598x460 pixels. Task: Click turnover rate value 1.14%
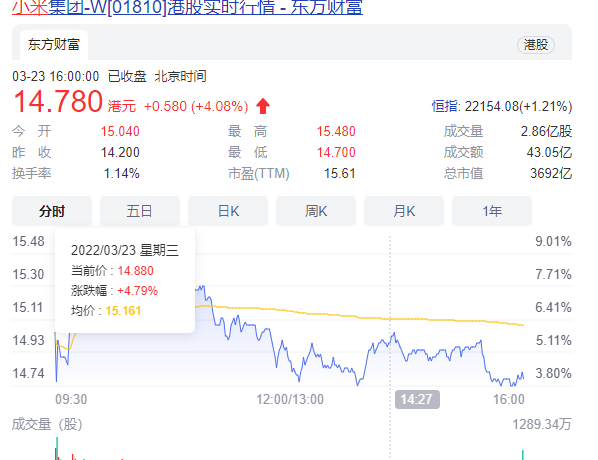(122, 174)
